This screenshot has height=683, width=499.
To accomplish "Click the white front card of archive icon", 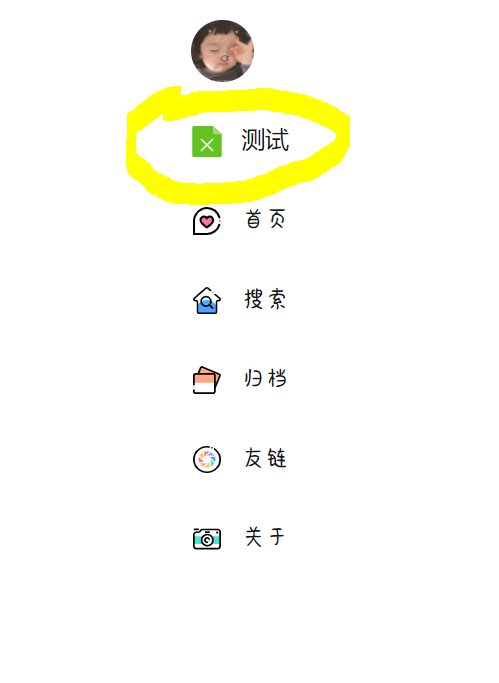I will pyautogui.click(x=204, y=384).
